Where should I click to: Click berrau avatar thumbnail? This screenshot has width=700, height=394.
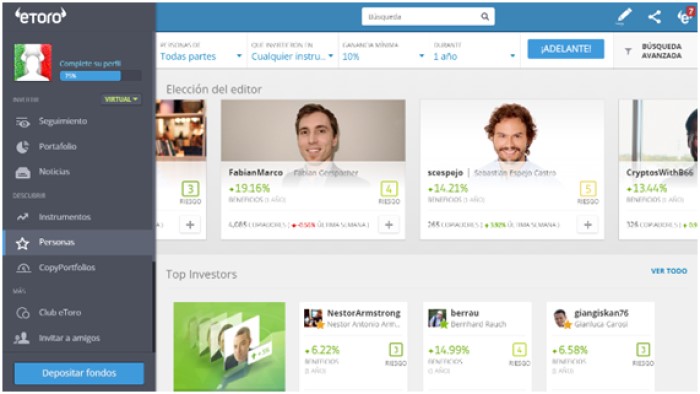pos(437,318)
